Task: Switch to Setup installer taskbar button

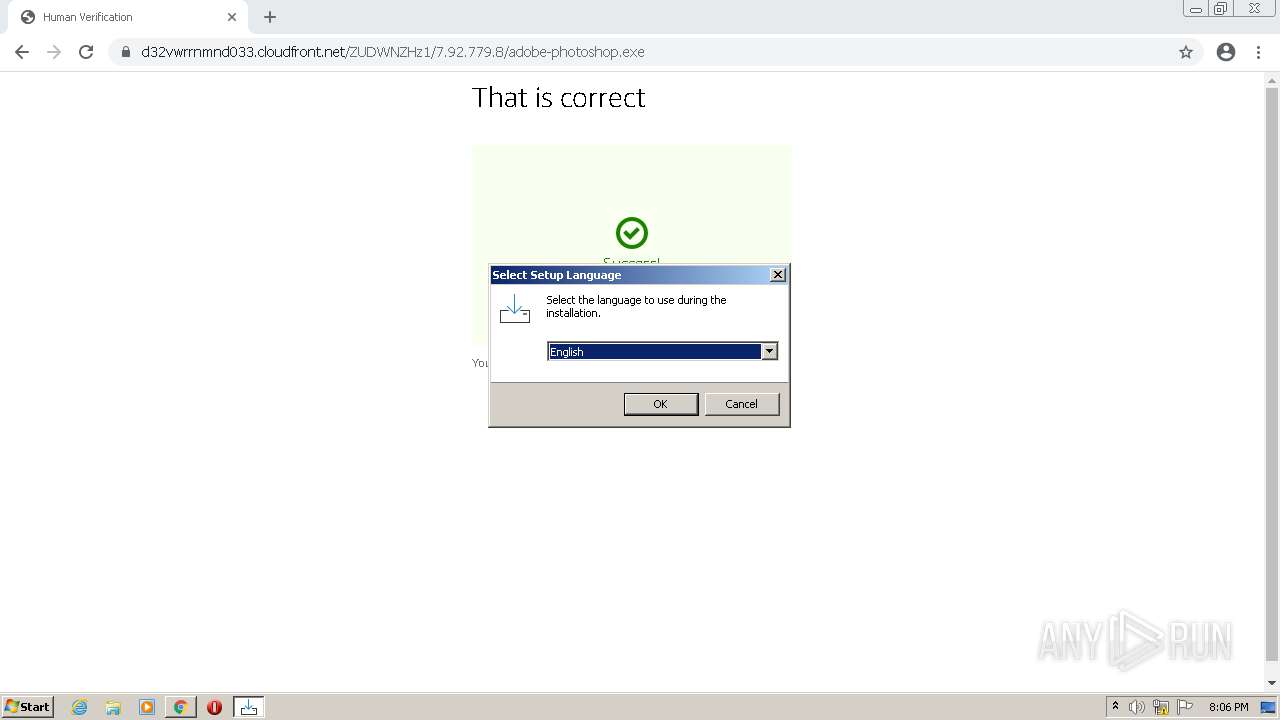Action: pos(249,707)
